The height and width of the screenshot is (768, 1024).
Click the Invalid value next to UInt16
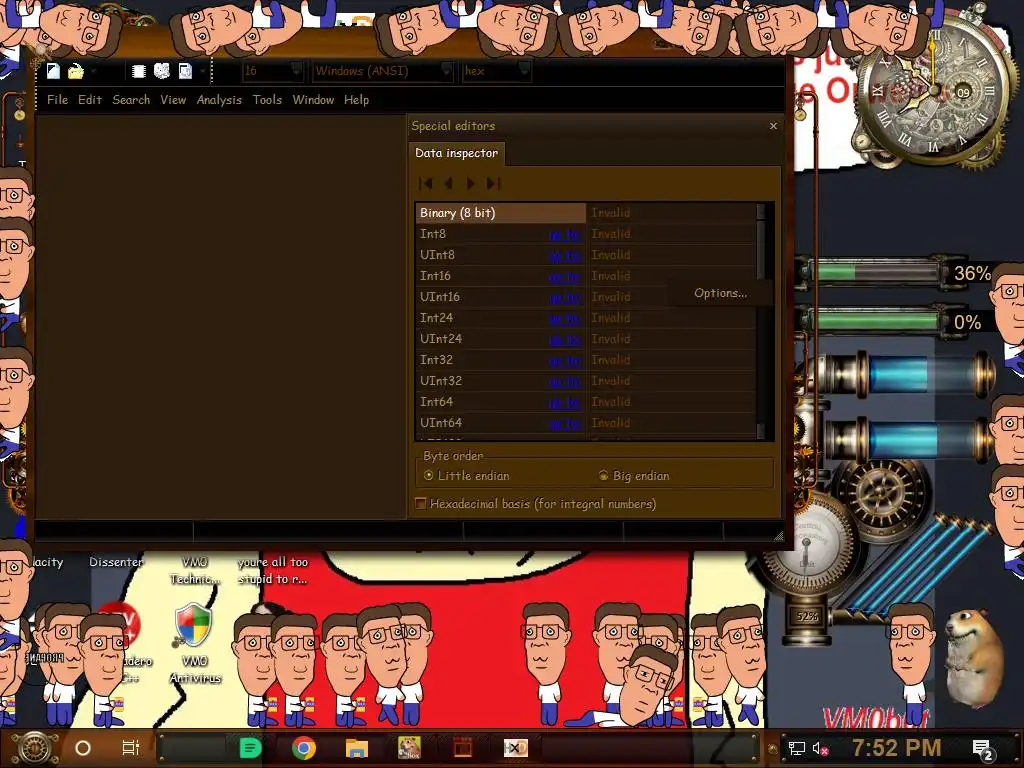point(611,297)
